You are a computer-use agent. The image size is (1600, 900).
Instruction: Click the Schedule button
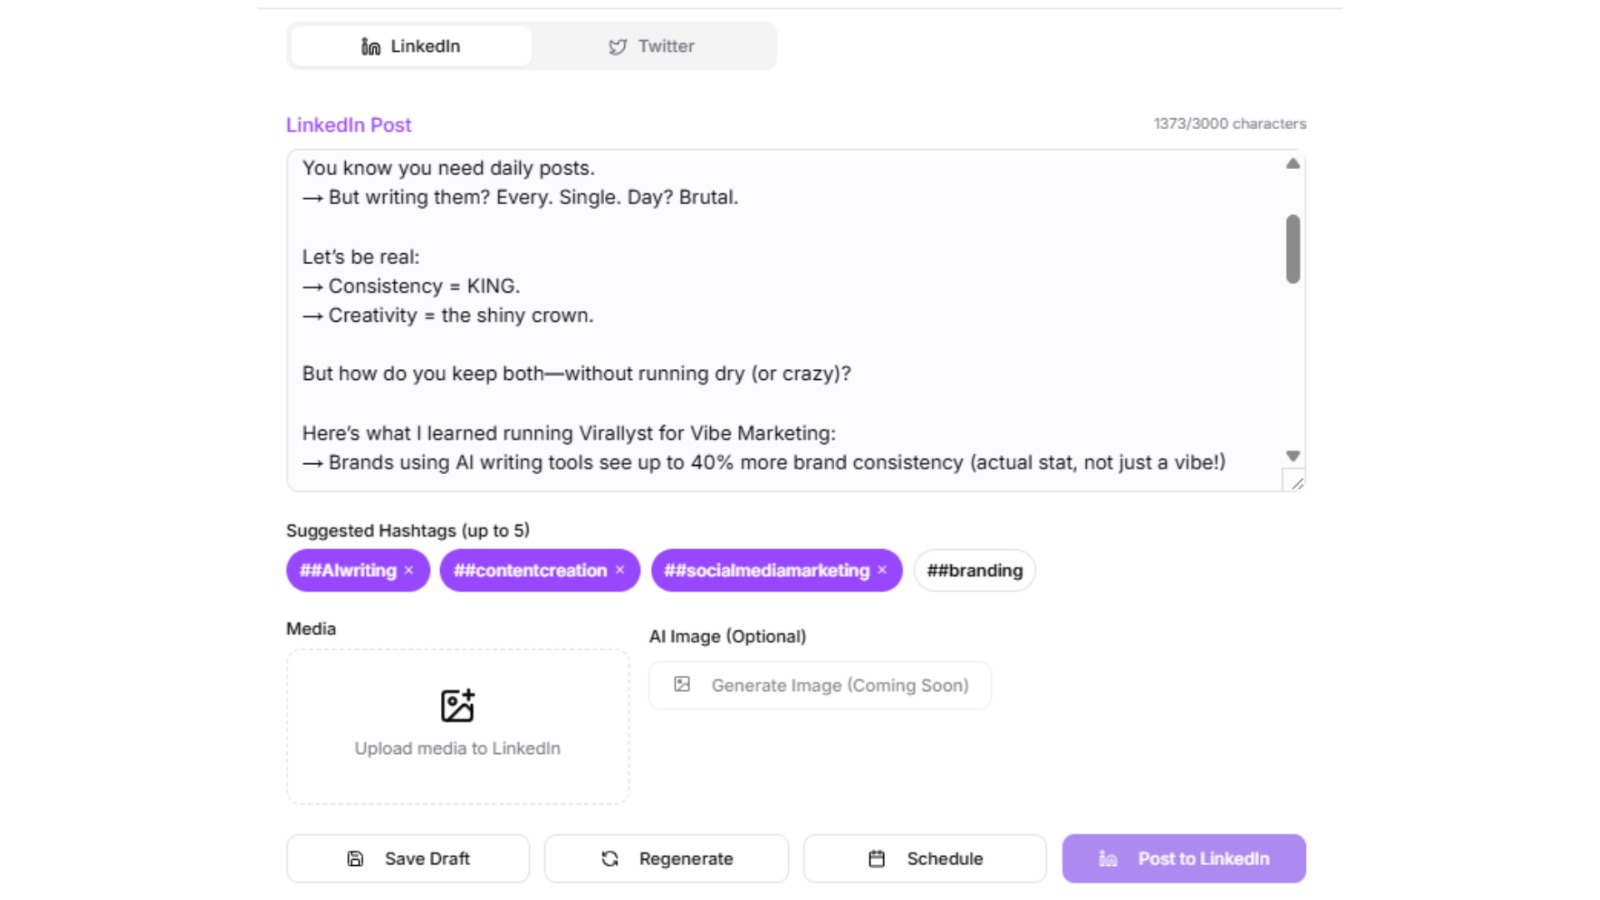pos(925,858)
